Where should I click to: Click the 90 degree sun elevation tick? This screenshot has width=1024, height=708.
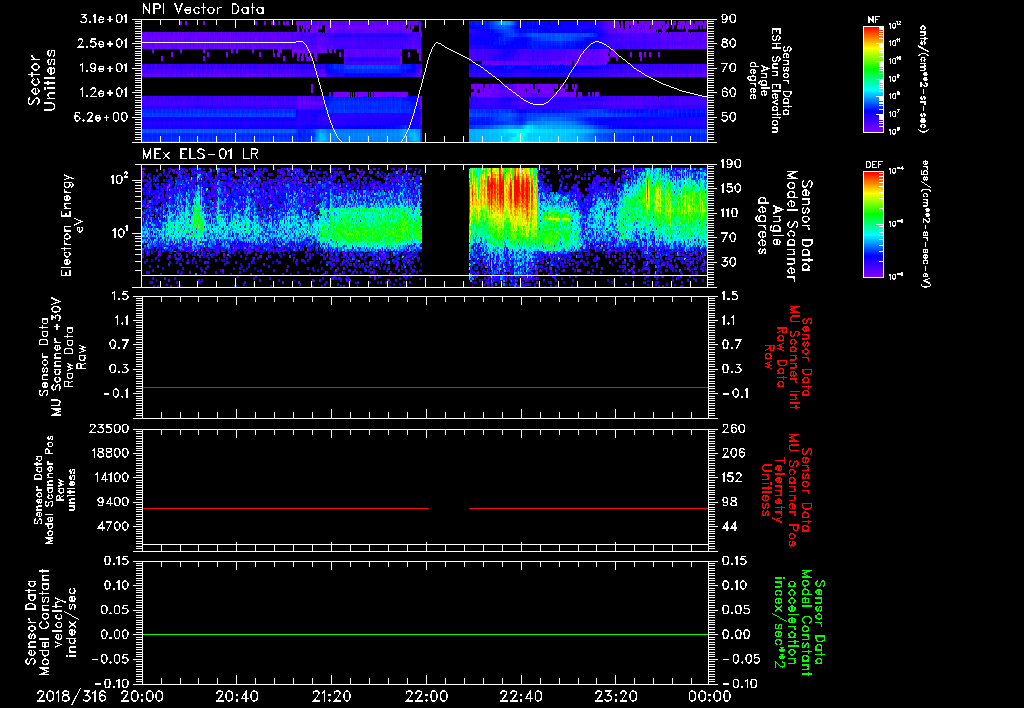[x=728, y=19]
